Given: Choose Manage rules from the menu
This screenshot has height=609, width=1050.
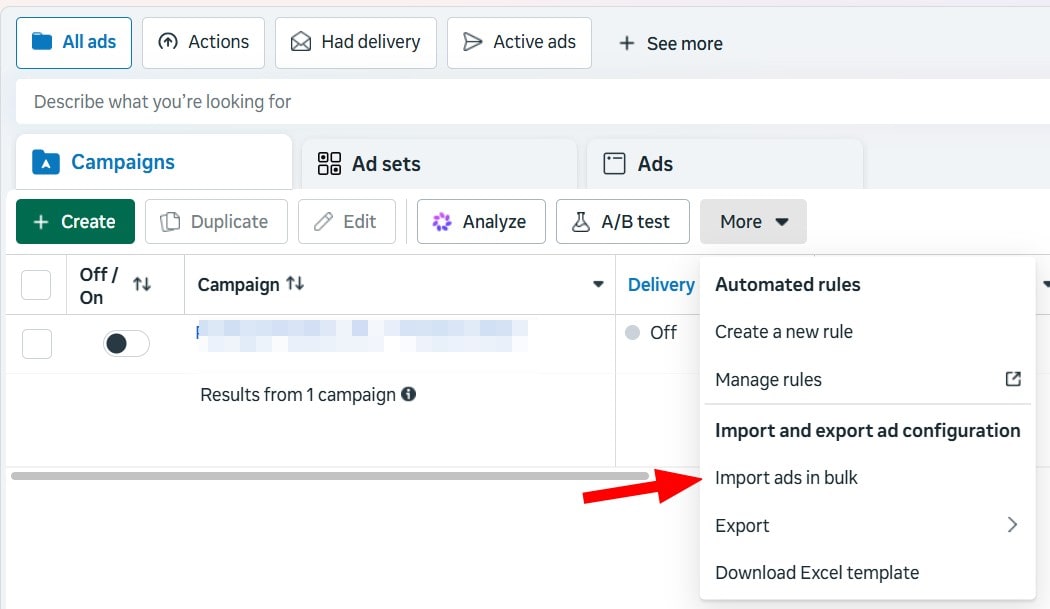Looking at the screenshot, I should (768, 380).
